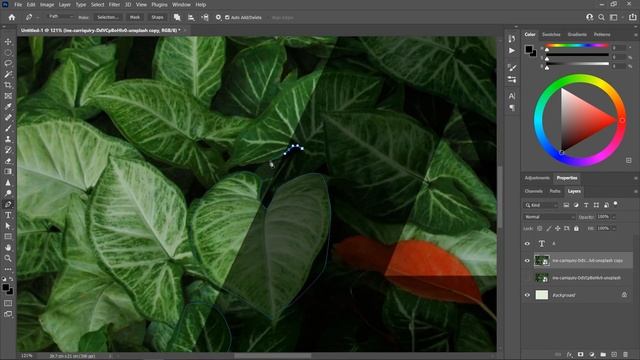Image resolution: width=640 pixels, height=360 pixels.
Task: Open path arrangement options
Action: coord(205,17)
